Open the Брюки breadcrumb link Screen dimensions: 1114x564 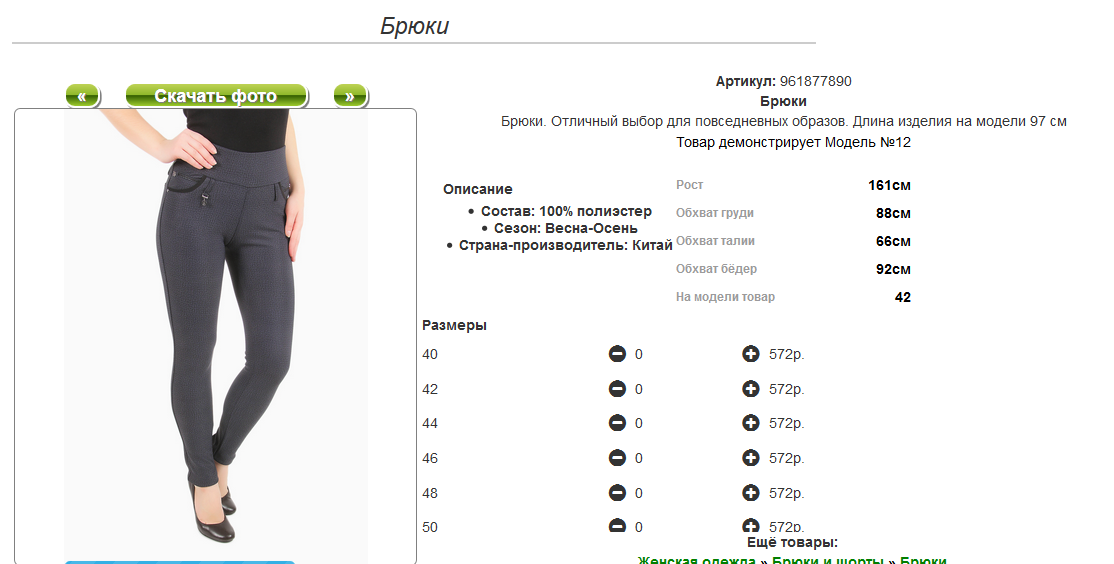[x=923, y=560]
